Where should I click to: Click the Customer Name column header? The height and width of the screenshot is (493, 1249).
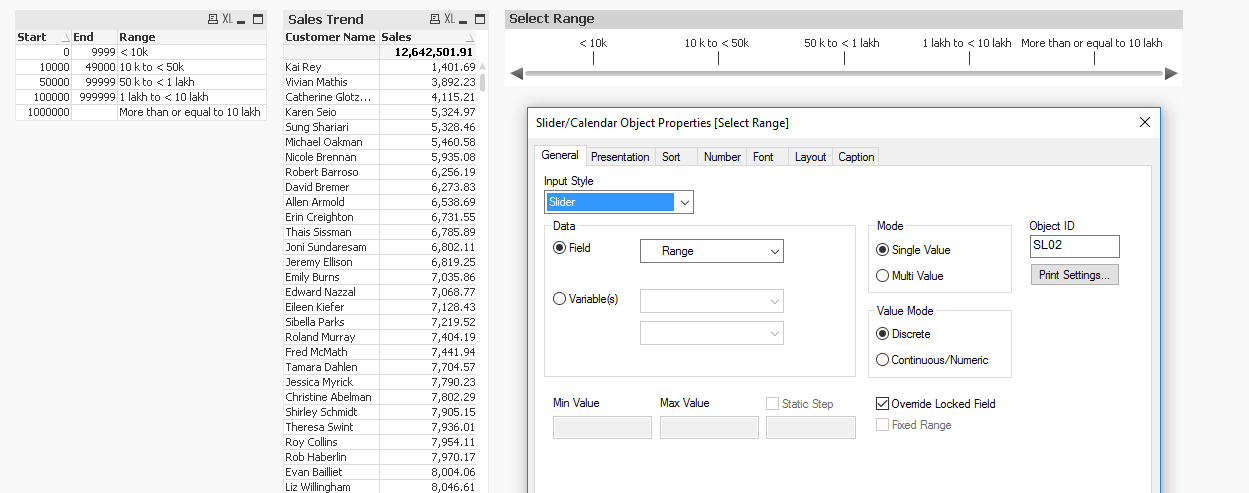[330, 37]
